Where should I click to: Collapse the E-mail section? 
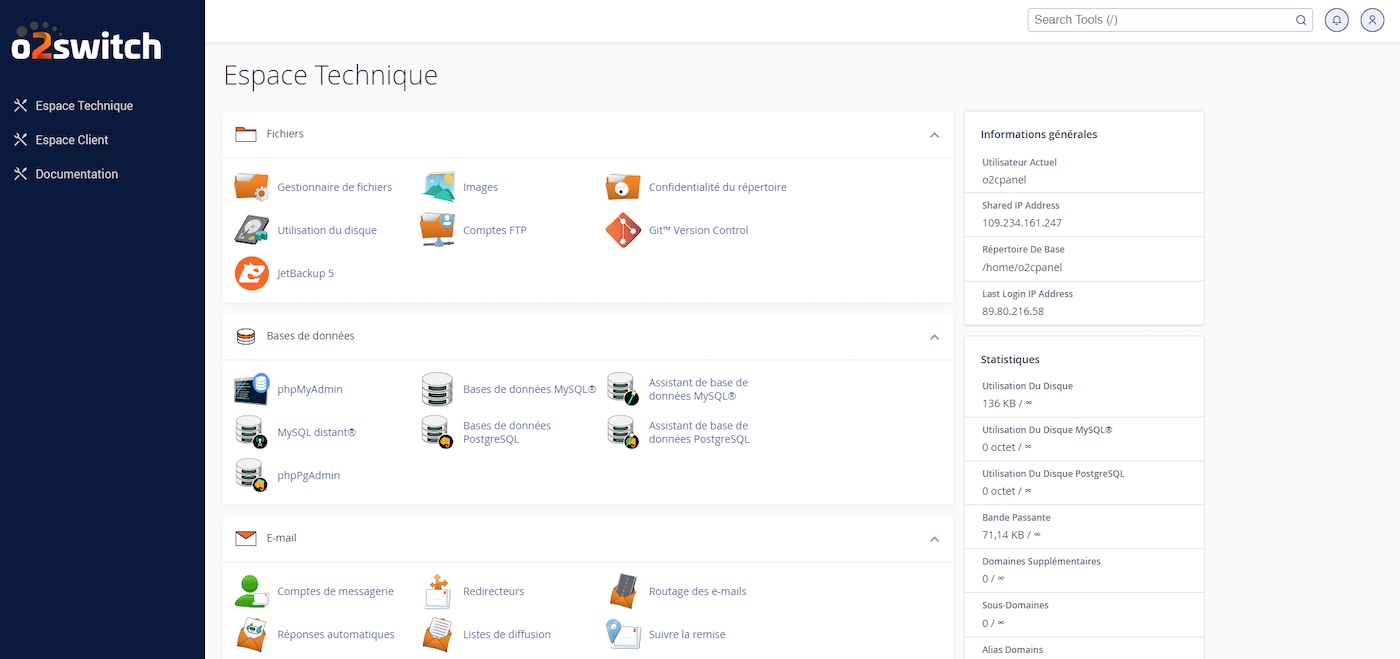point(934,538)
